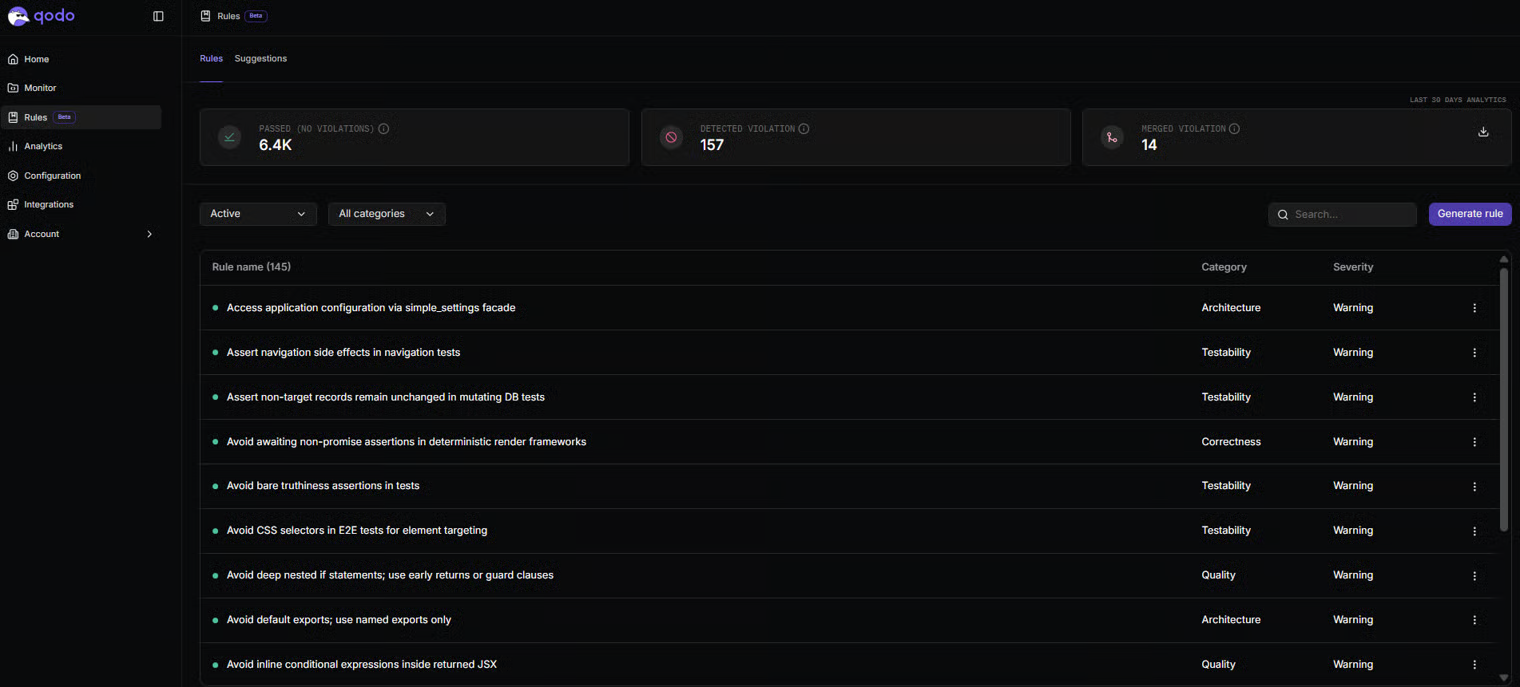Viewport: 1520px width, 687px height.
Task: Click info icon next to Merged Violation
Action: pos(1234,129)
